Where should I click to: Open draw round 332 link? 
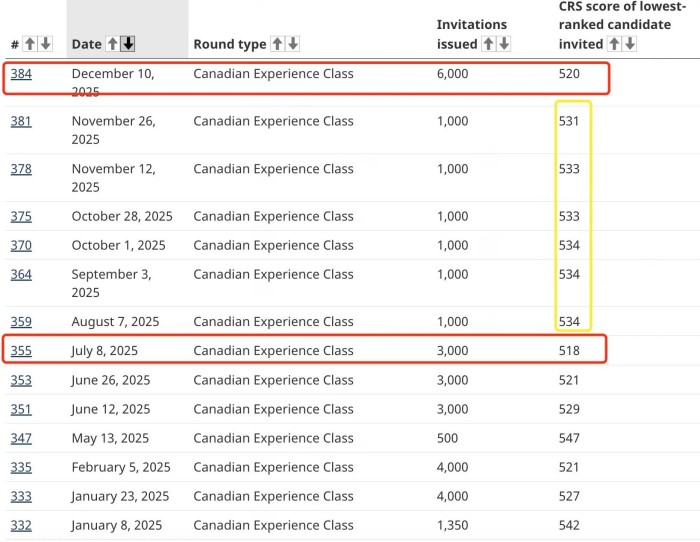(x=21, y=525)
